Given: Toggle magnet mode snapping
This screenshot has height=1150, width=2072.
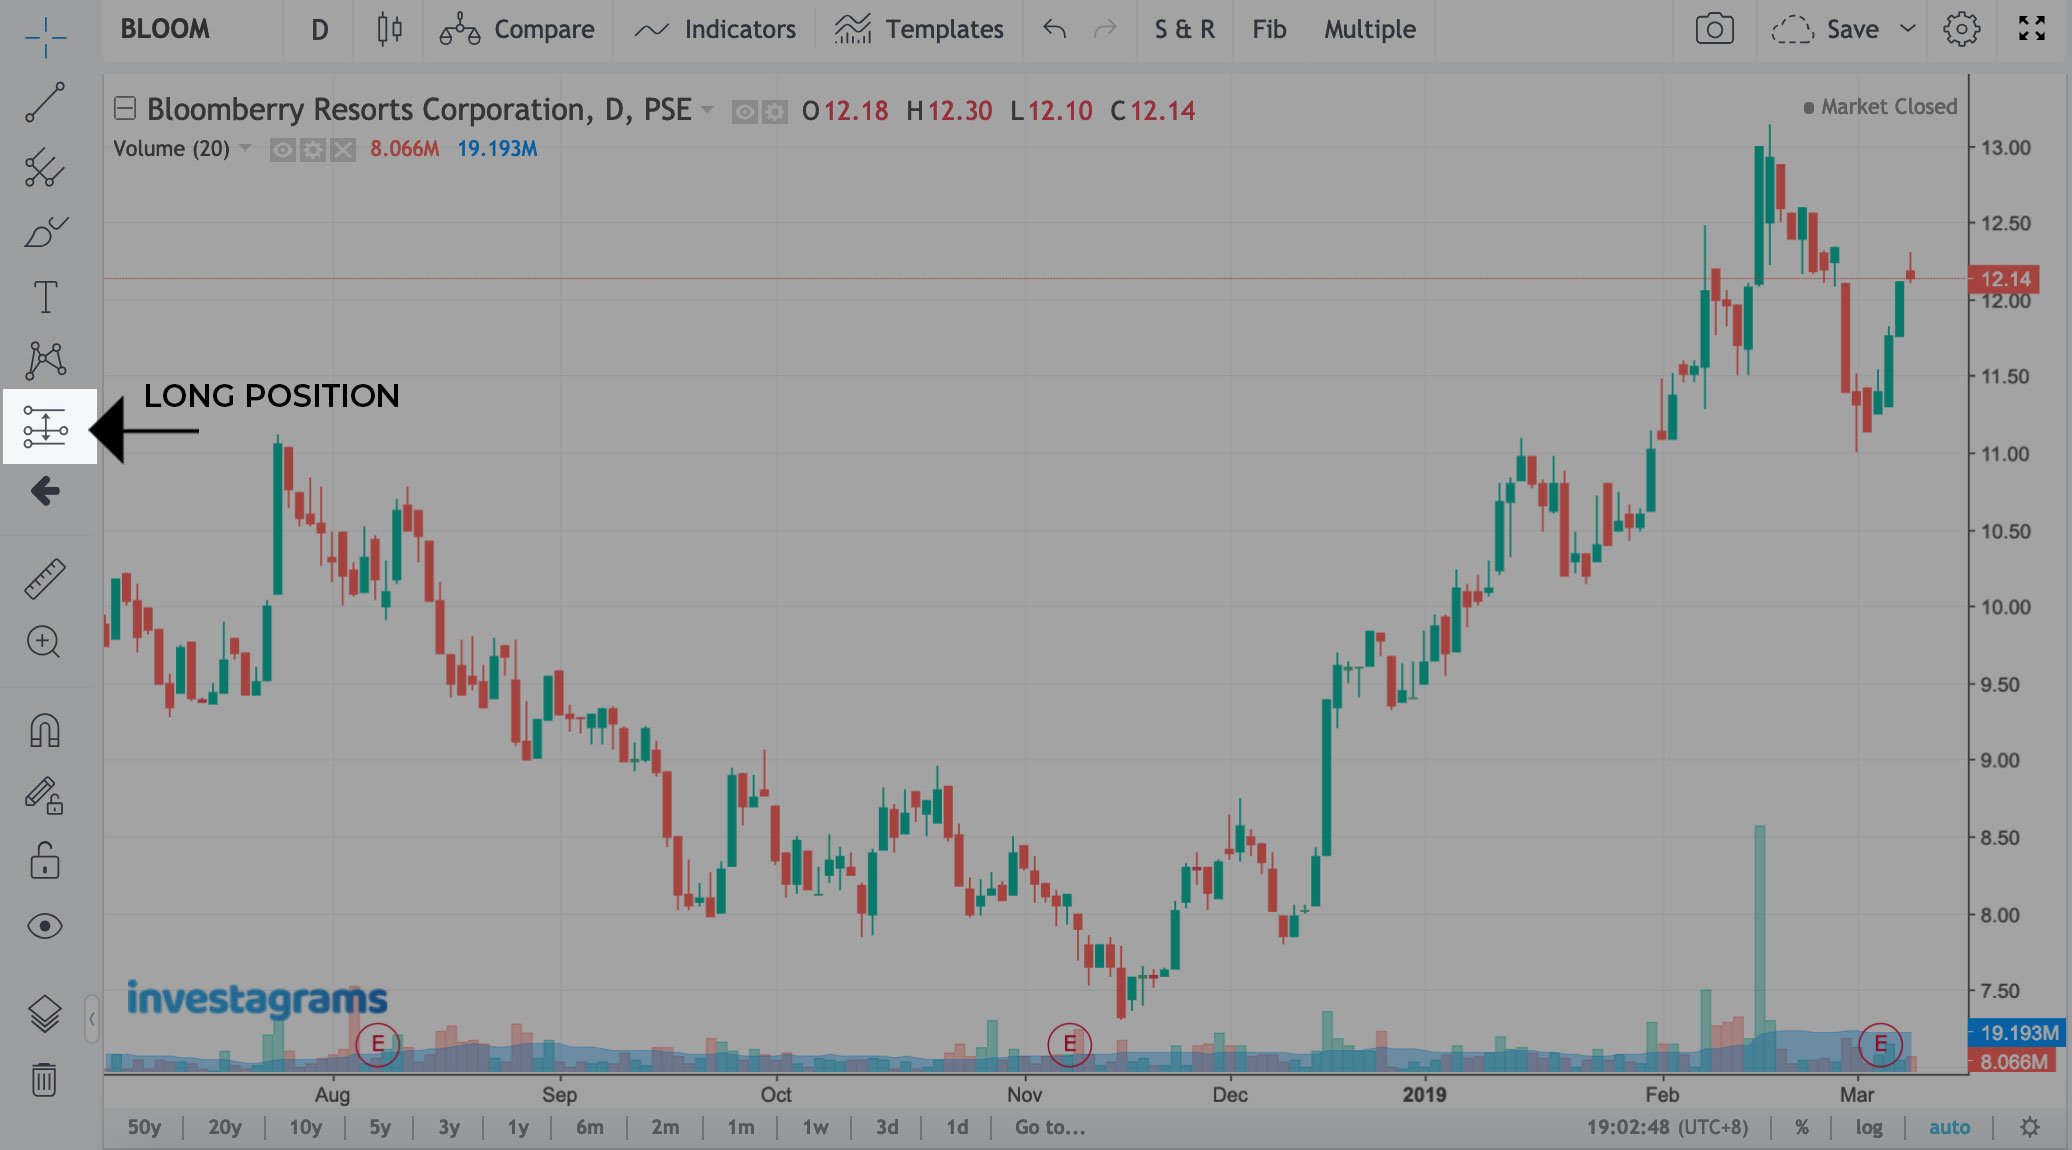Looking at the screenshot, I should tap(45, 730).
